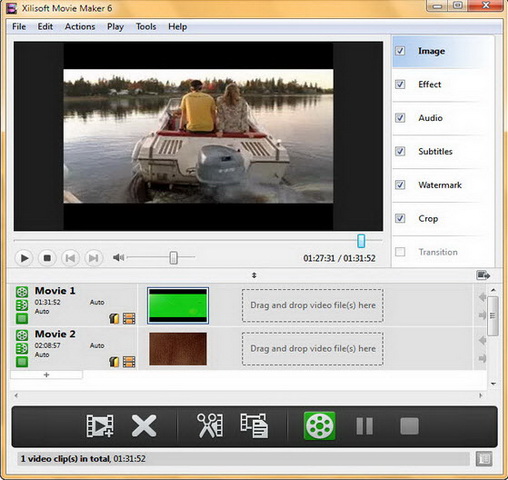Click the film-strip document icon in toolbar
The image size is (508, 480).
(x=254, y=426)
